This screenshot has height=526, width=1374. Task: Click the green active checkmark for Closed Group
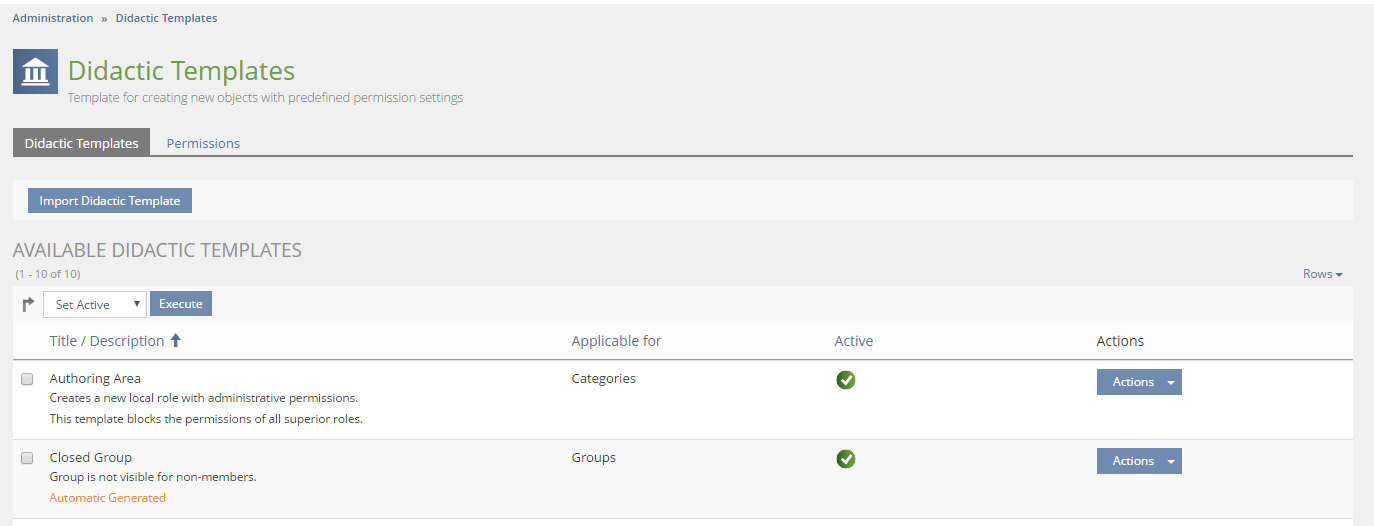point(846,459)
